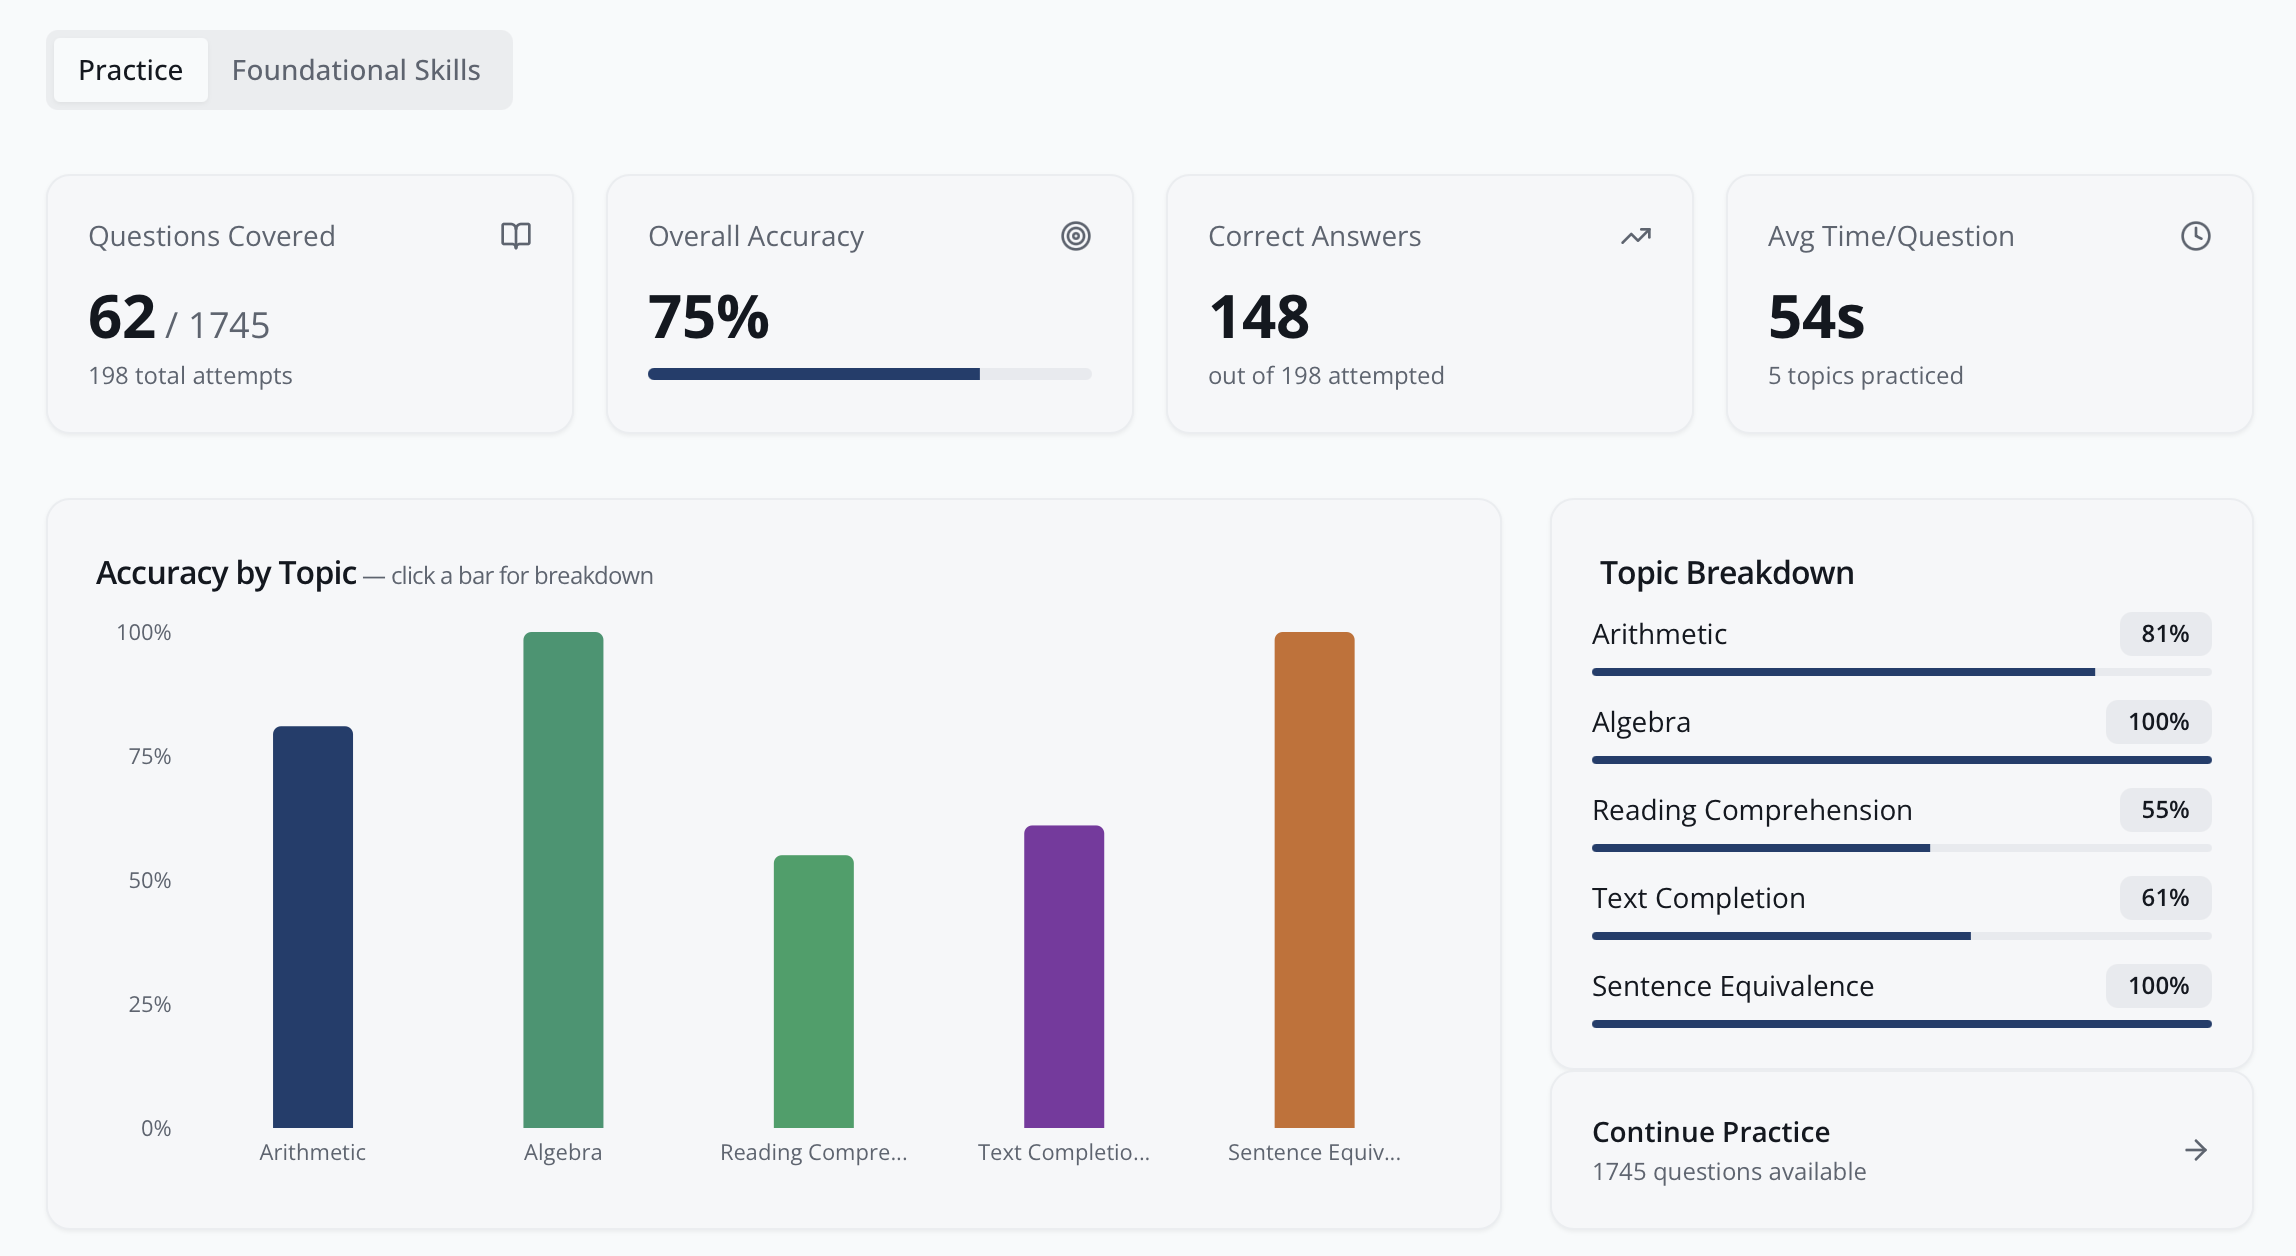Select the purple Text Completion bar
This screenshot has width=2296, height=1256.
click(x=1064, y=976)
